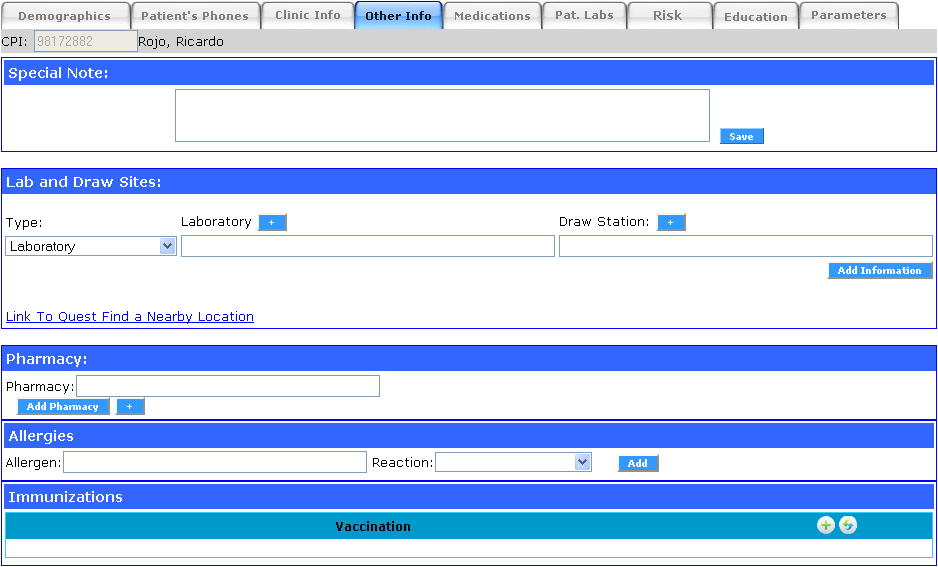Switch to the Demographics tab
Screen dimensions: 938x567
coord(65,16)
